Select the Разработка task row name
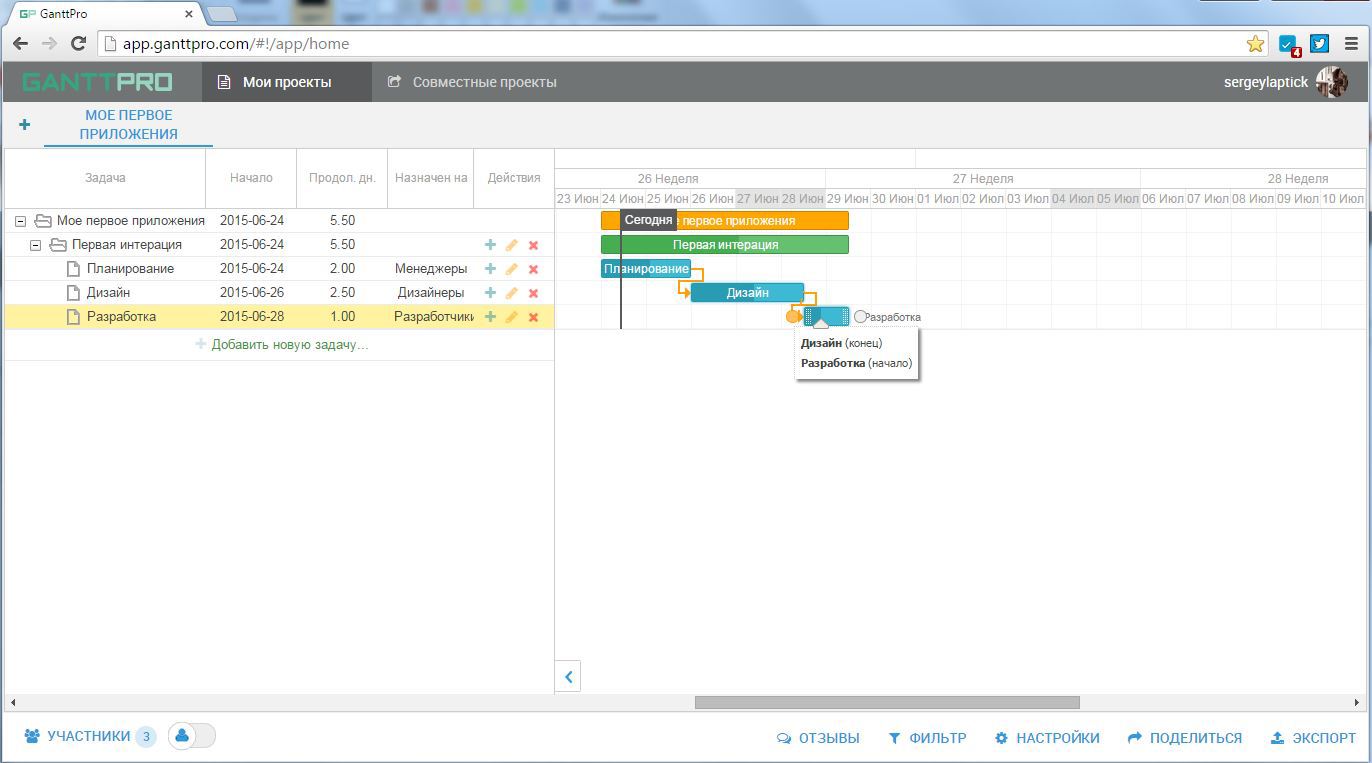This screenshot has width=1372, height=763. pyautogui.click(x=121, y=317)
